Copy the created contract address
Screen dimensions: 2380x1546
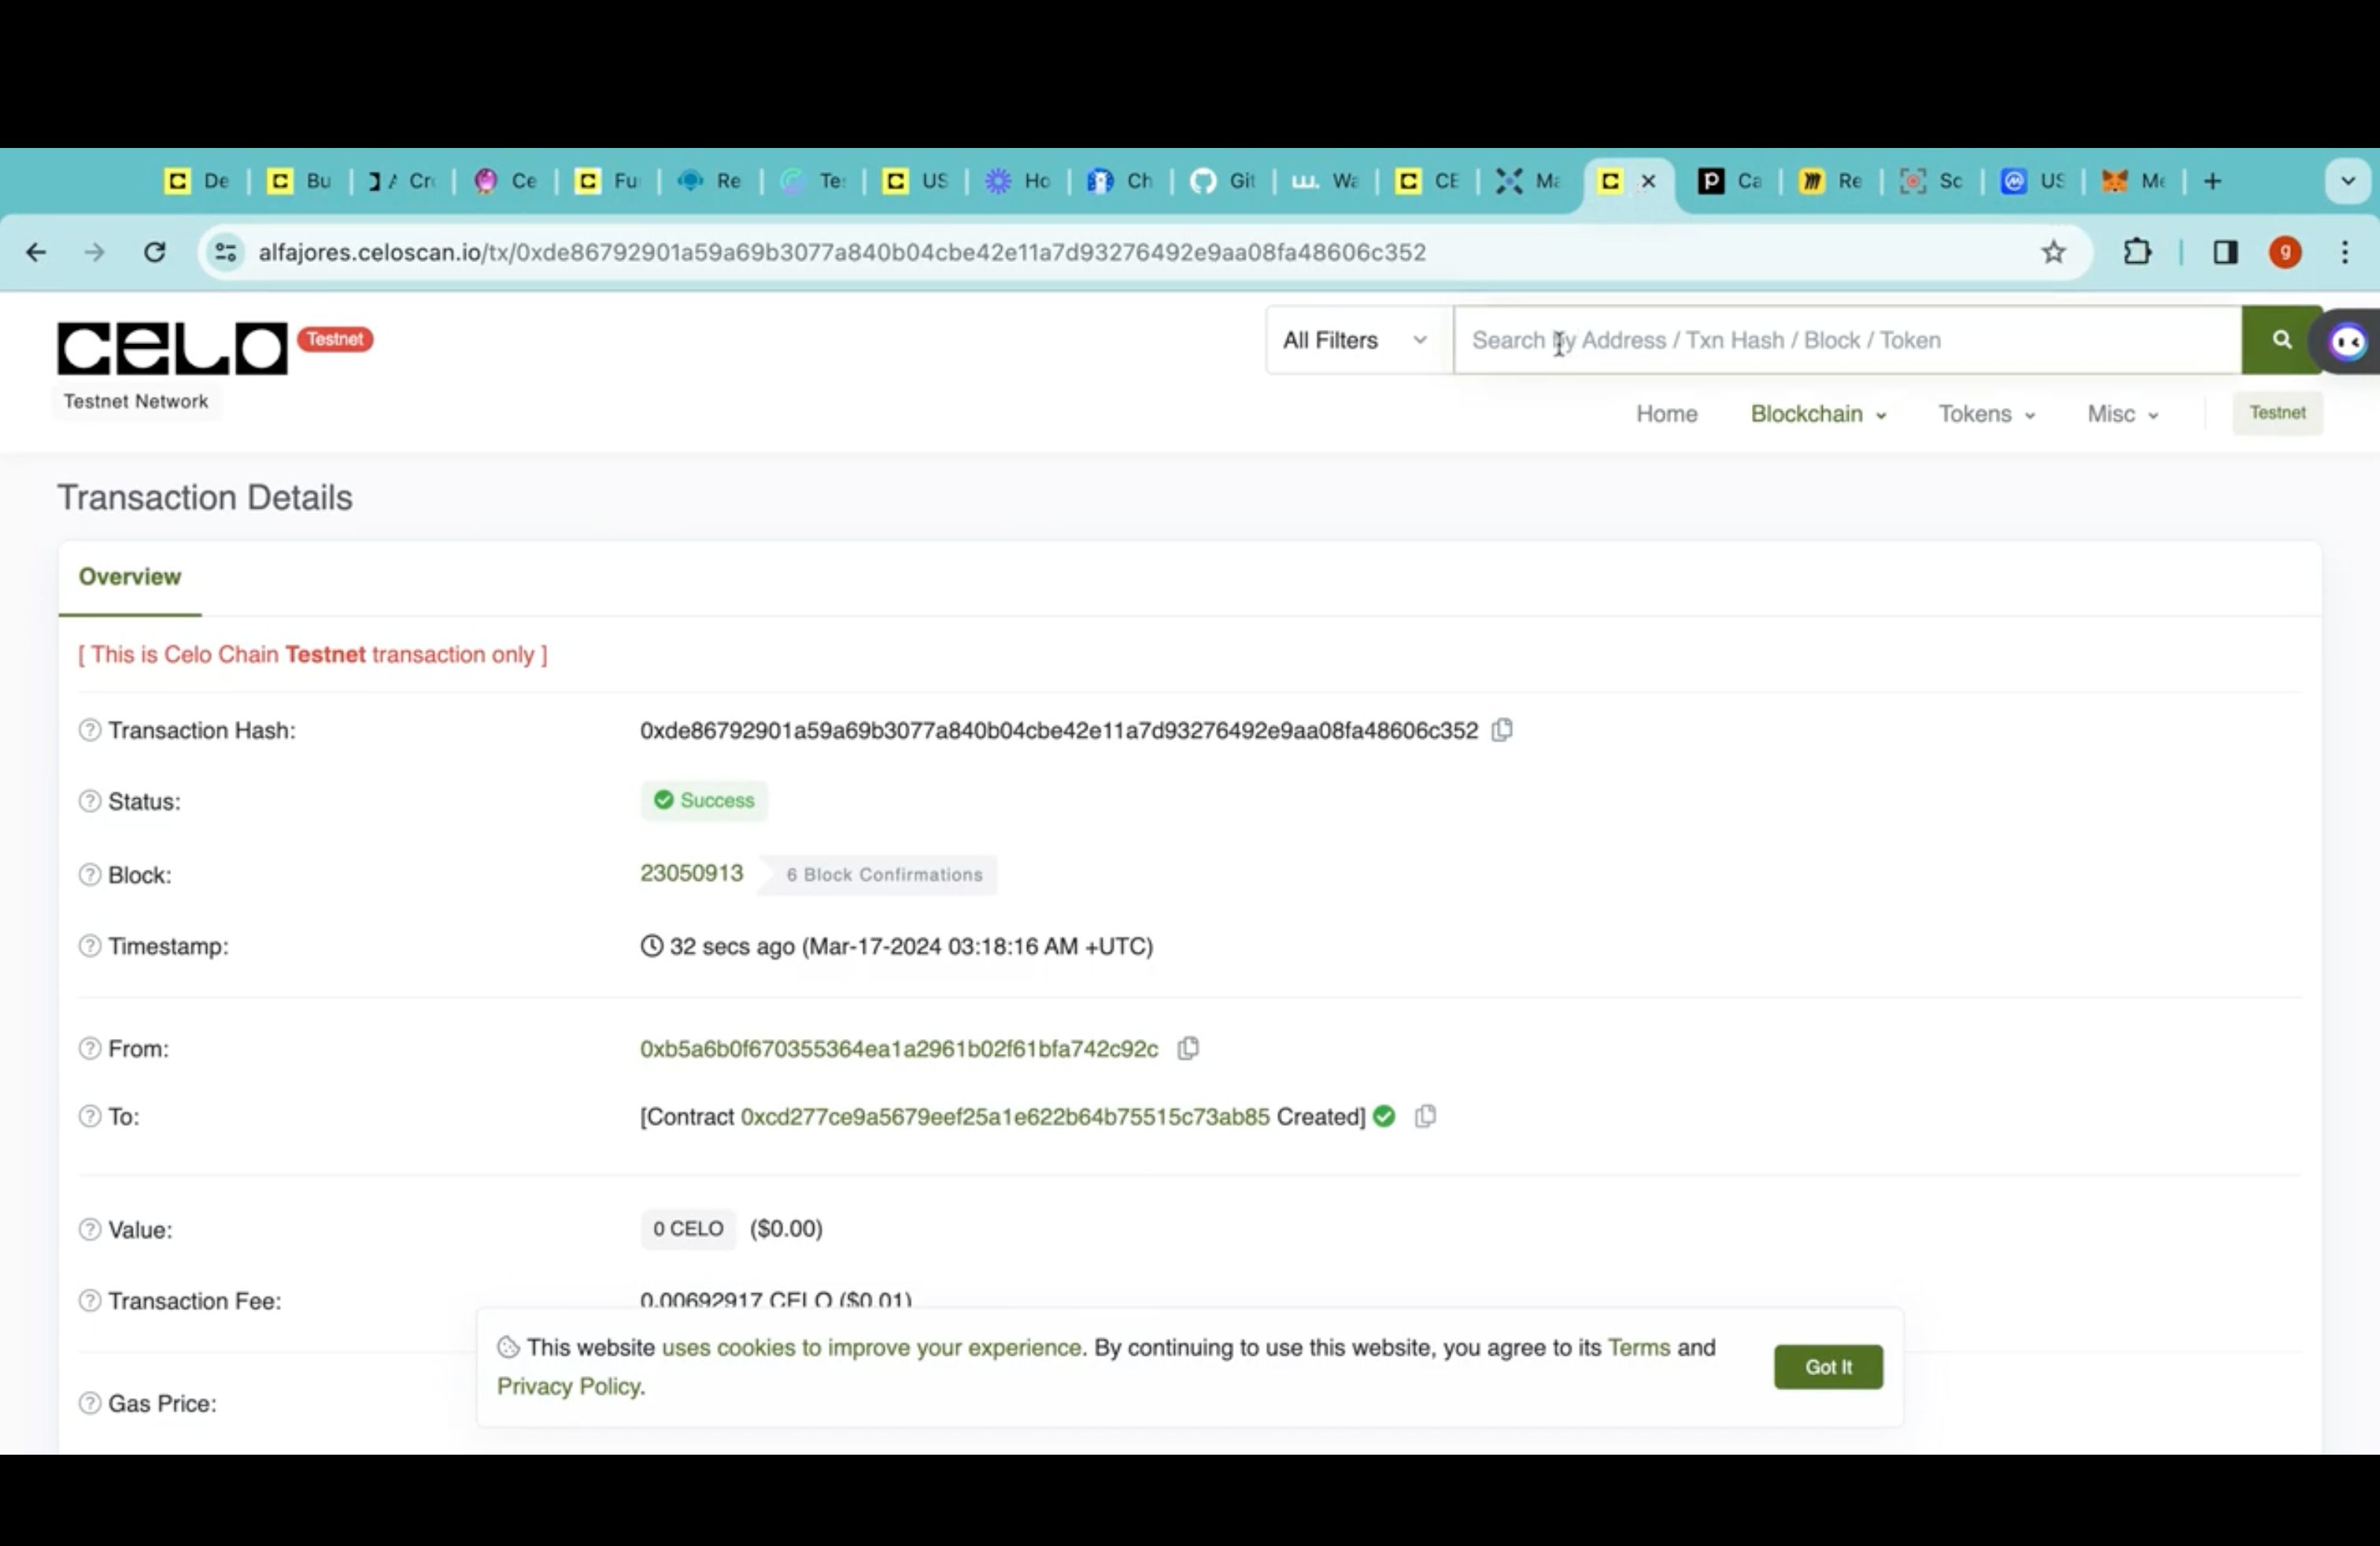1425,1116
